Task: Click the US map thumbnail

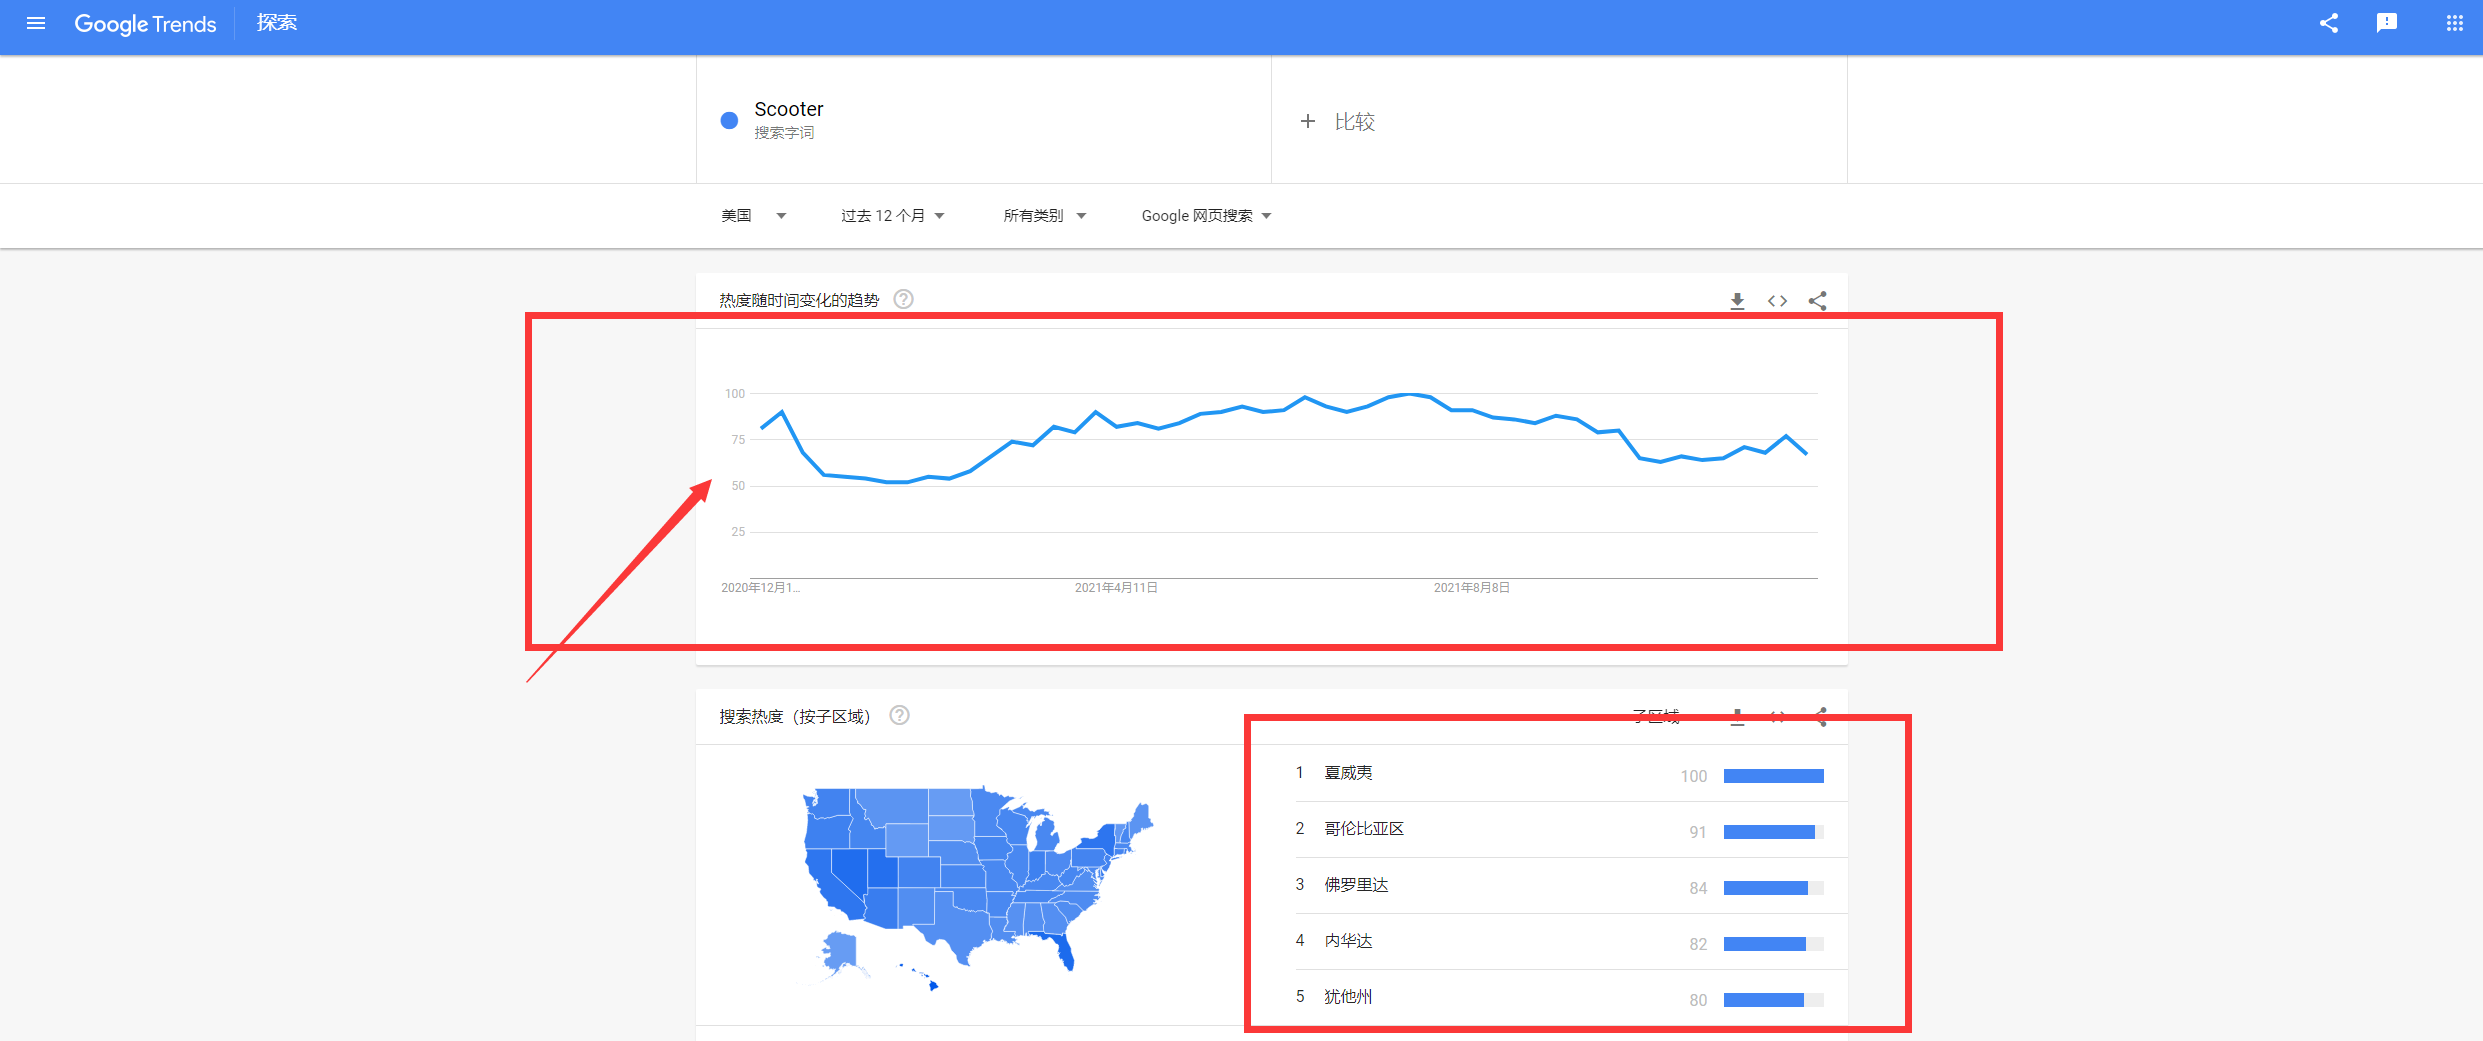Action: point(976,885)
